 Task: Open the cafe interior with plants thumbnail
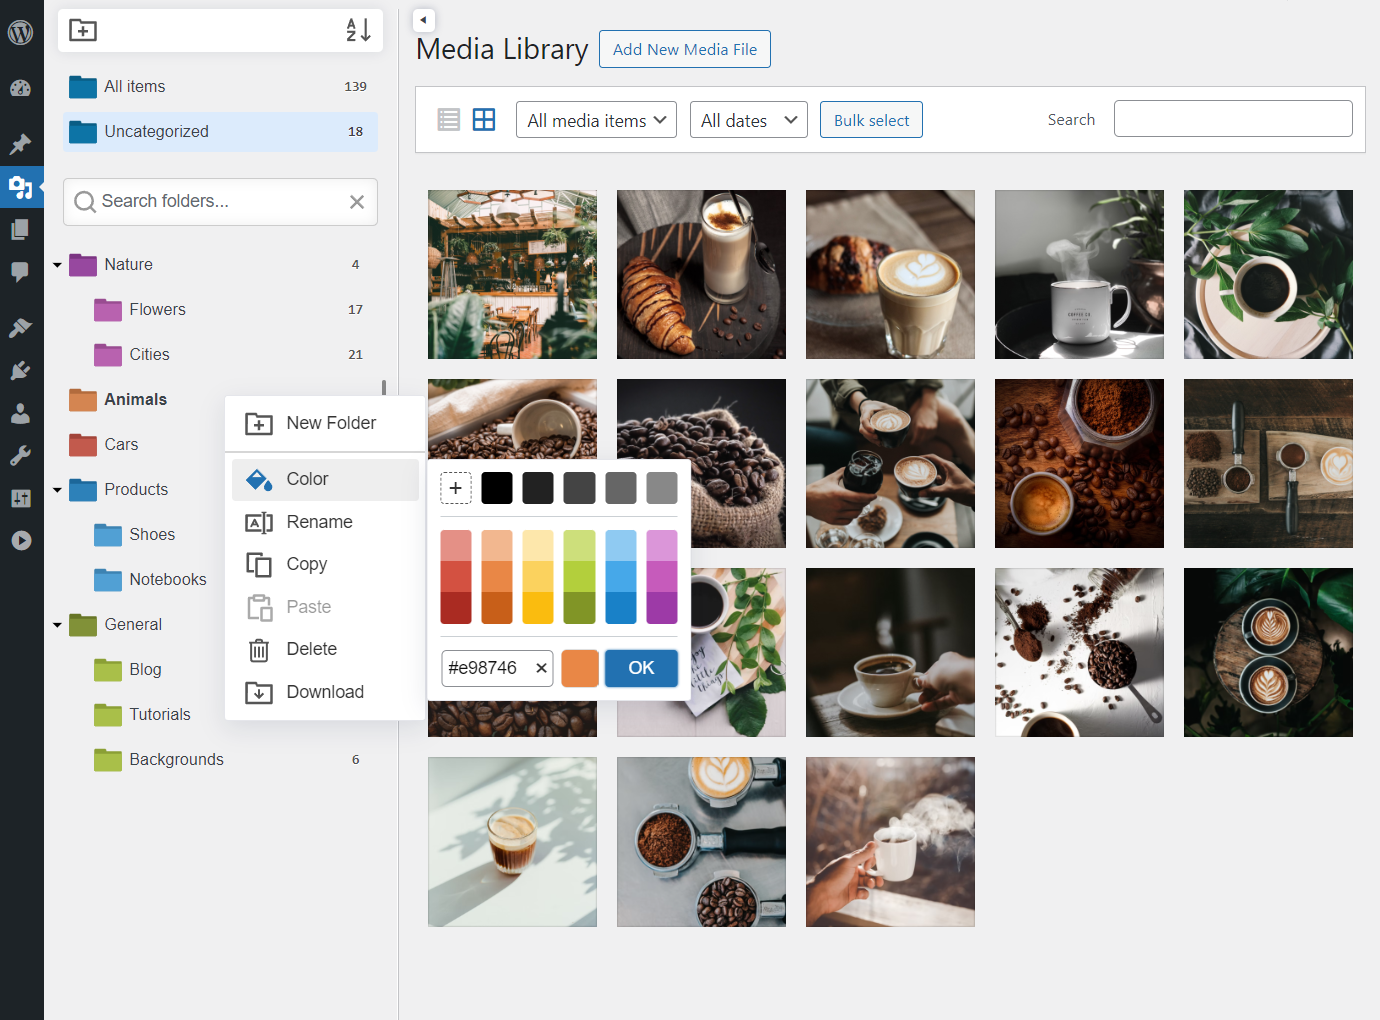tap(512, 275)
